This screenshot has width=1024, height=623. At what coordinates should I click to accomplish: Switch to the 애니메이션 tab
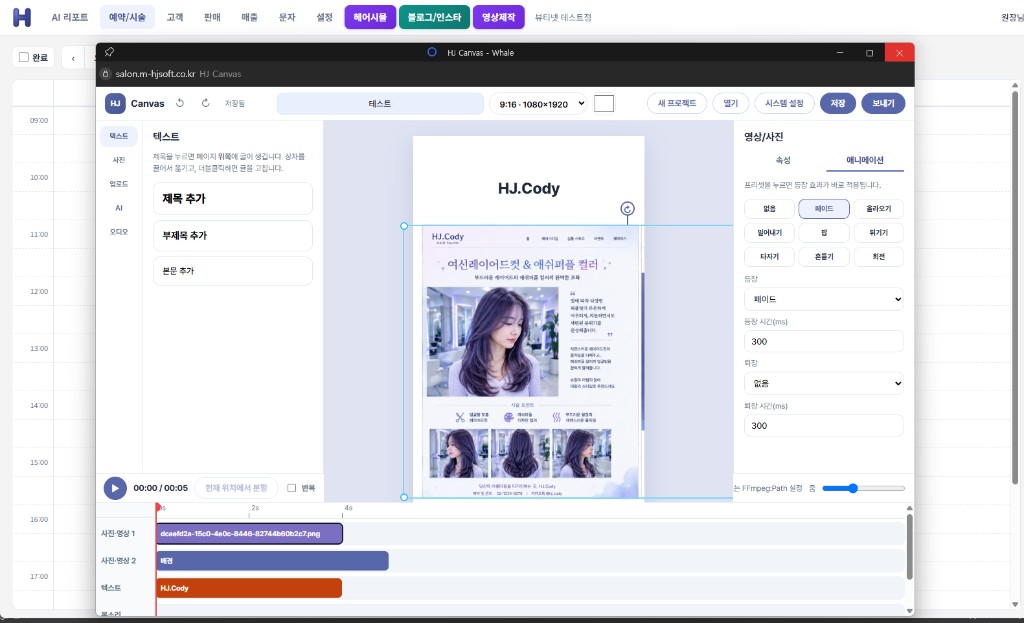(865, 160)
